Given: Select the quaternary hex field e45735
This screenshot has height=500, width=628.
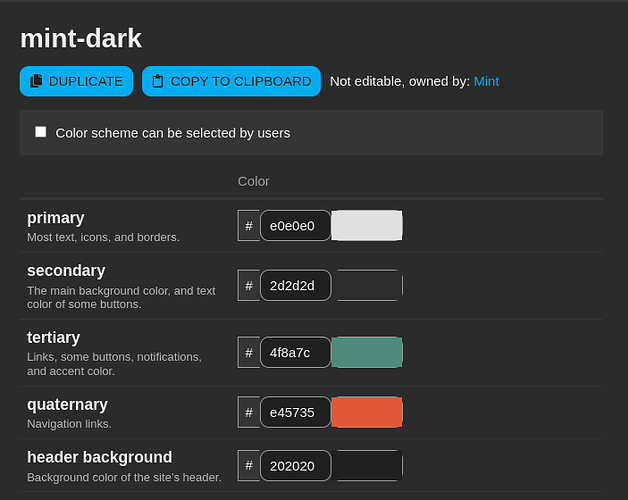Looking at the screenshot, I should 295,412.
